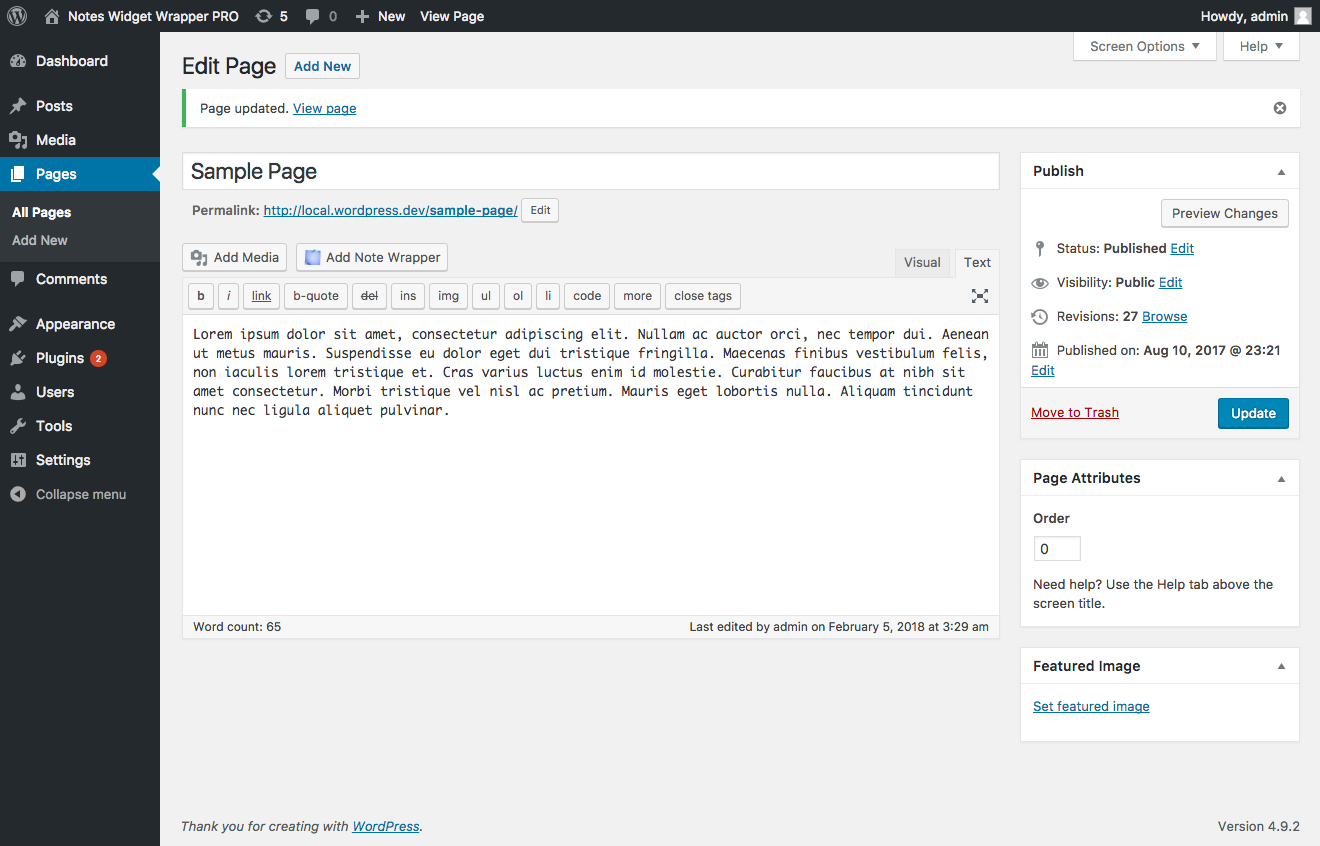Screen dimensions: 1320x846
Task: Click the Collapse menu icon in sidebar
Action: (16, 494)
